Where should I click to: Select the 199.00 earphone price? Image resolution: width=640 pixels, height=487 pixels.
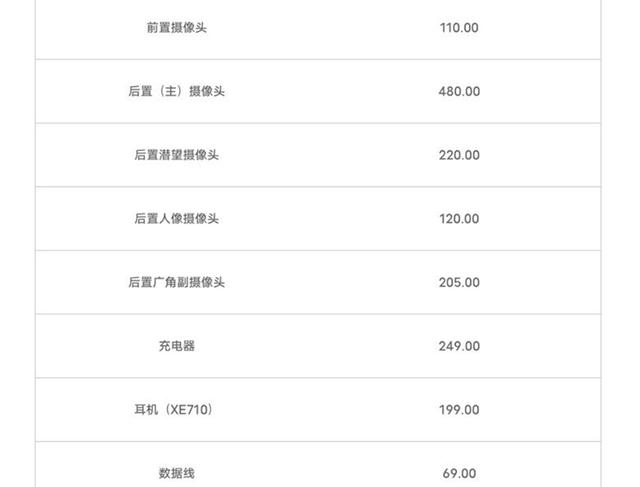[x=459, y=410]
